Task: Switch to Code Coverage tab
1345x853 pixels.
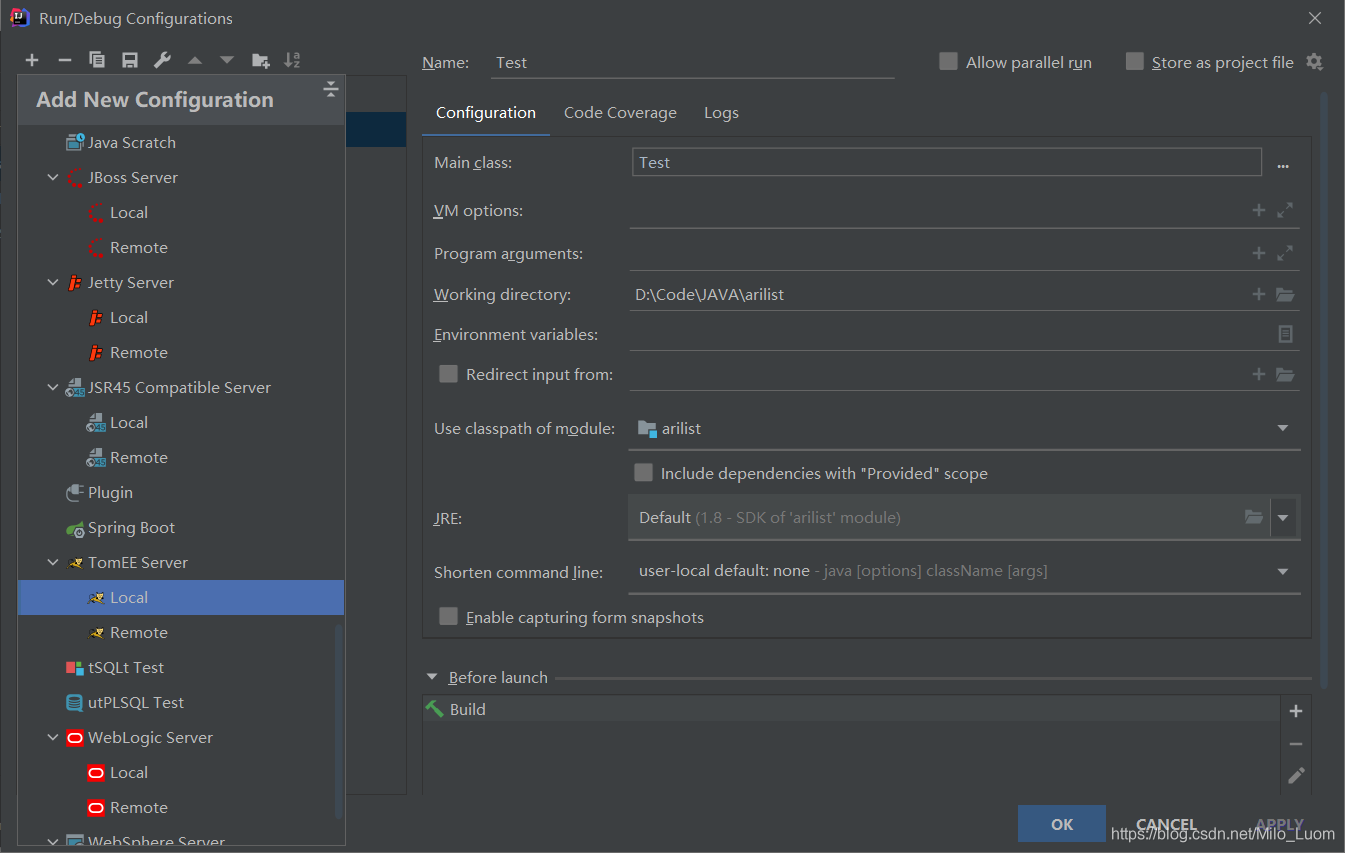Action: click(x=620, y=113)
